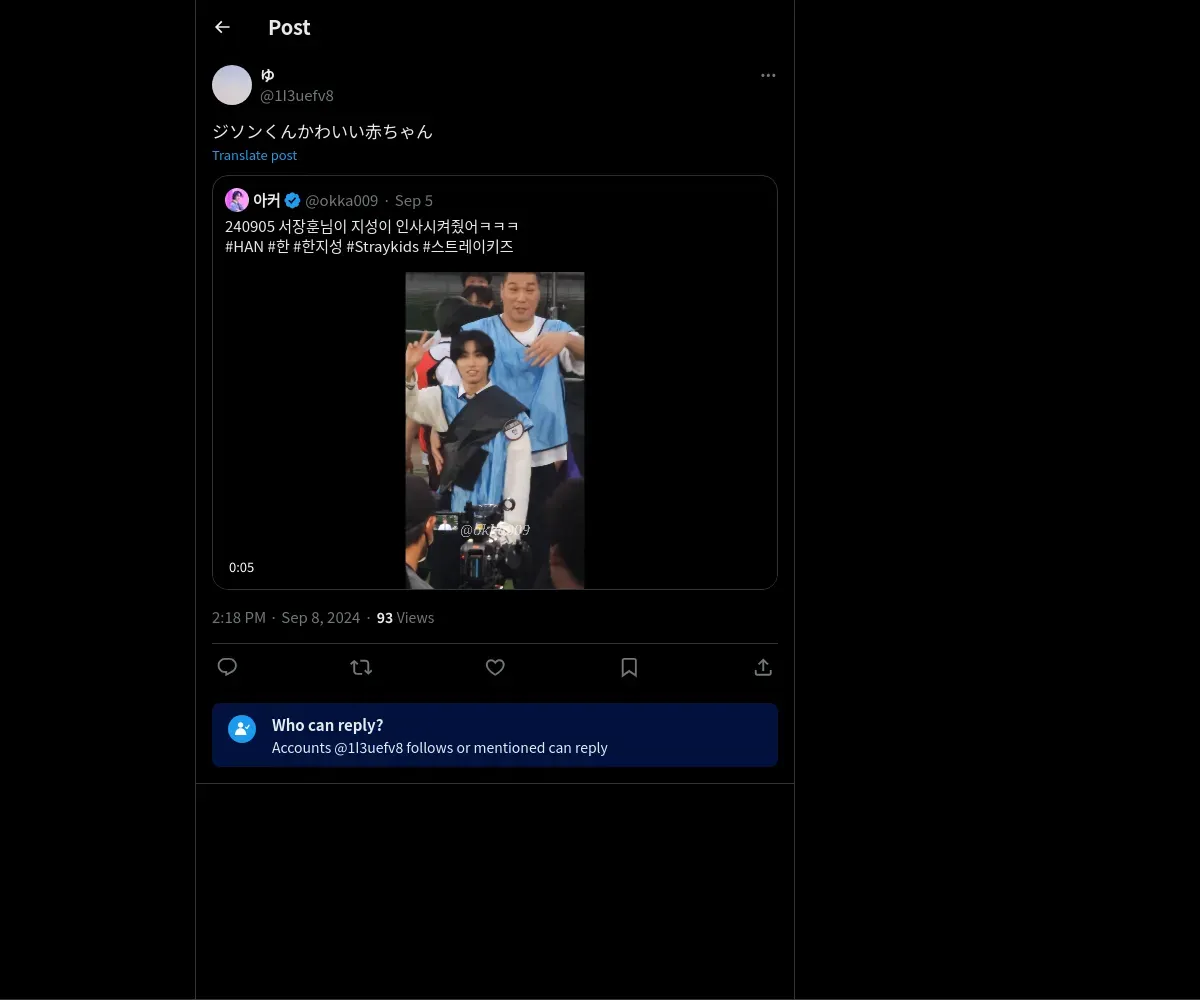Click the reply speech bubble icon

point(227,667)
